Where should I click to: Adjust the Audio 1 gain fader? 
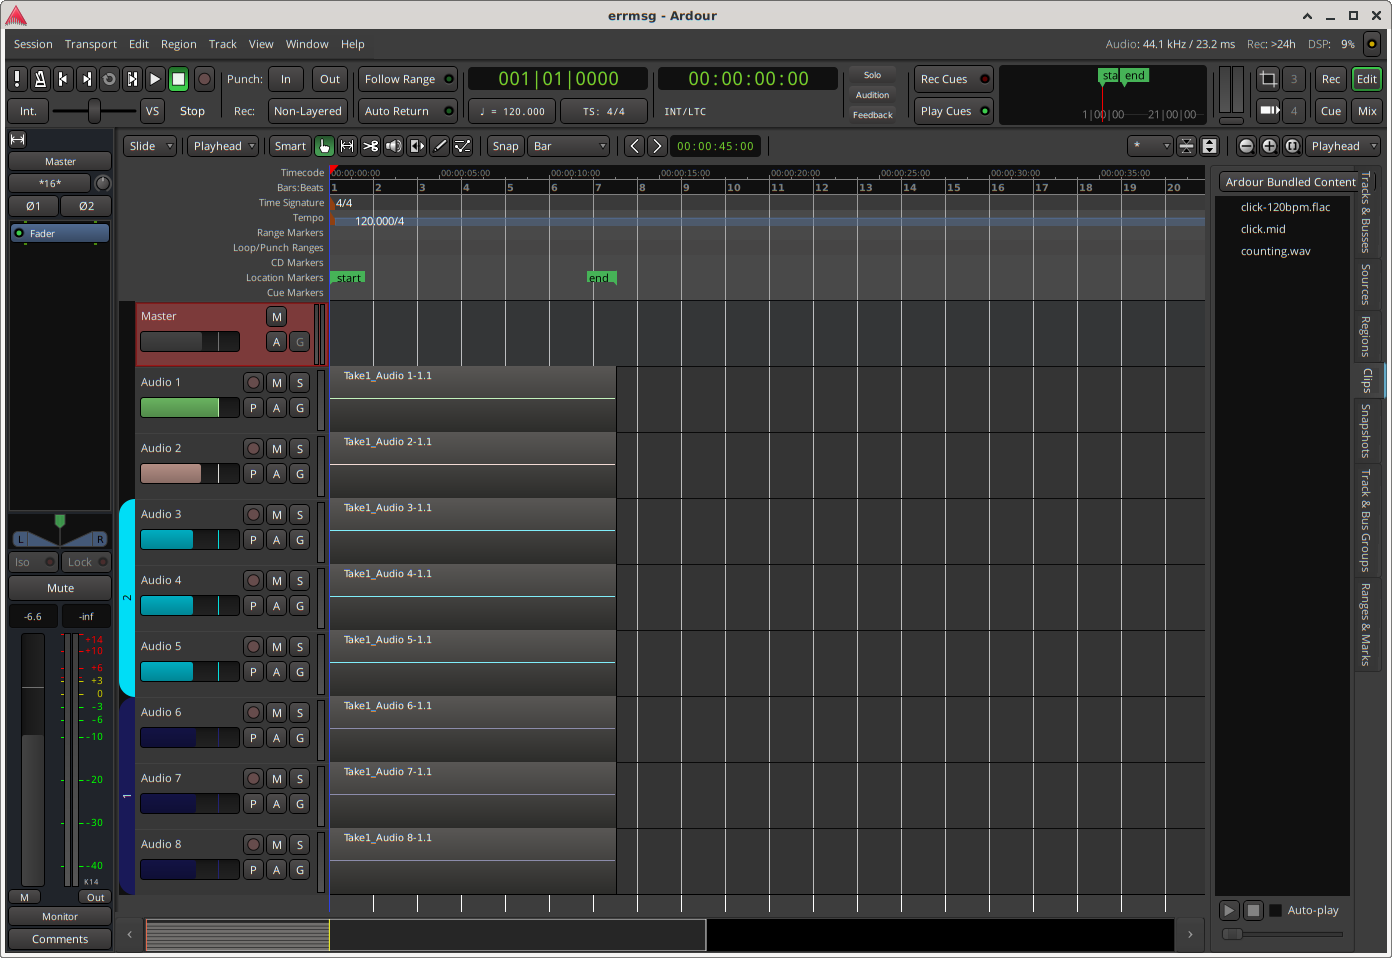189,408
